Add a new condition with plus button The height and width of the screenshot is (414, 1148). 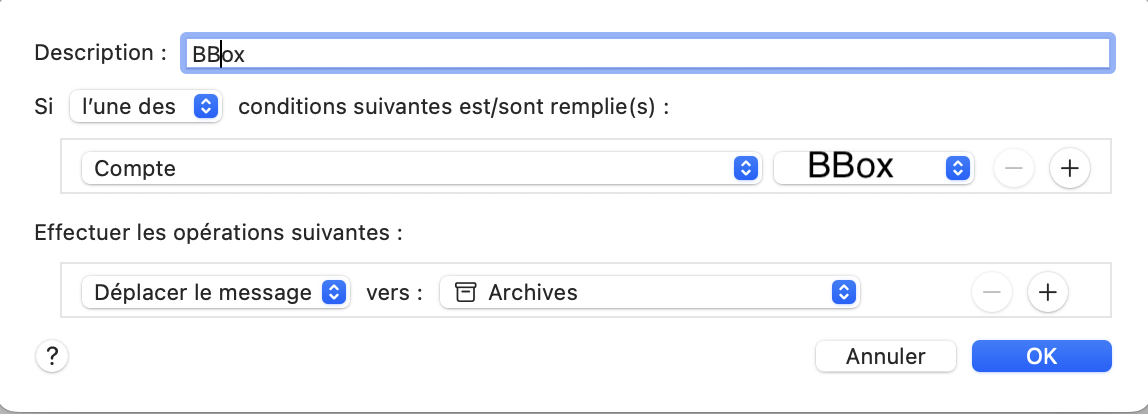(x=1069, y=169)
